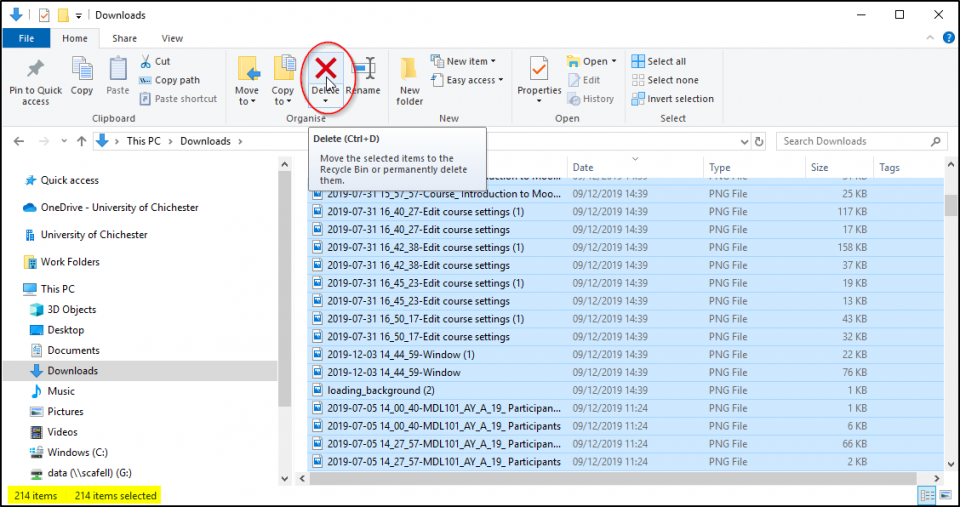Expand the Delete options dropdown arrow
The width and height of the screenshot is (960, 507).
[x=326, y=102]
